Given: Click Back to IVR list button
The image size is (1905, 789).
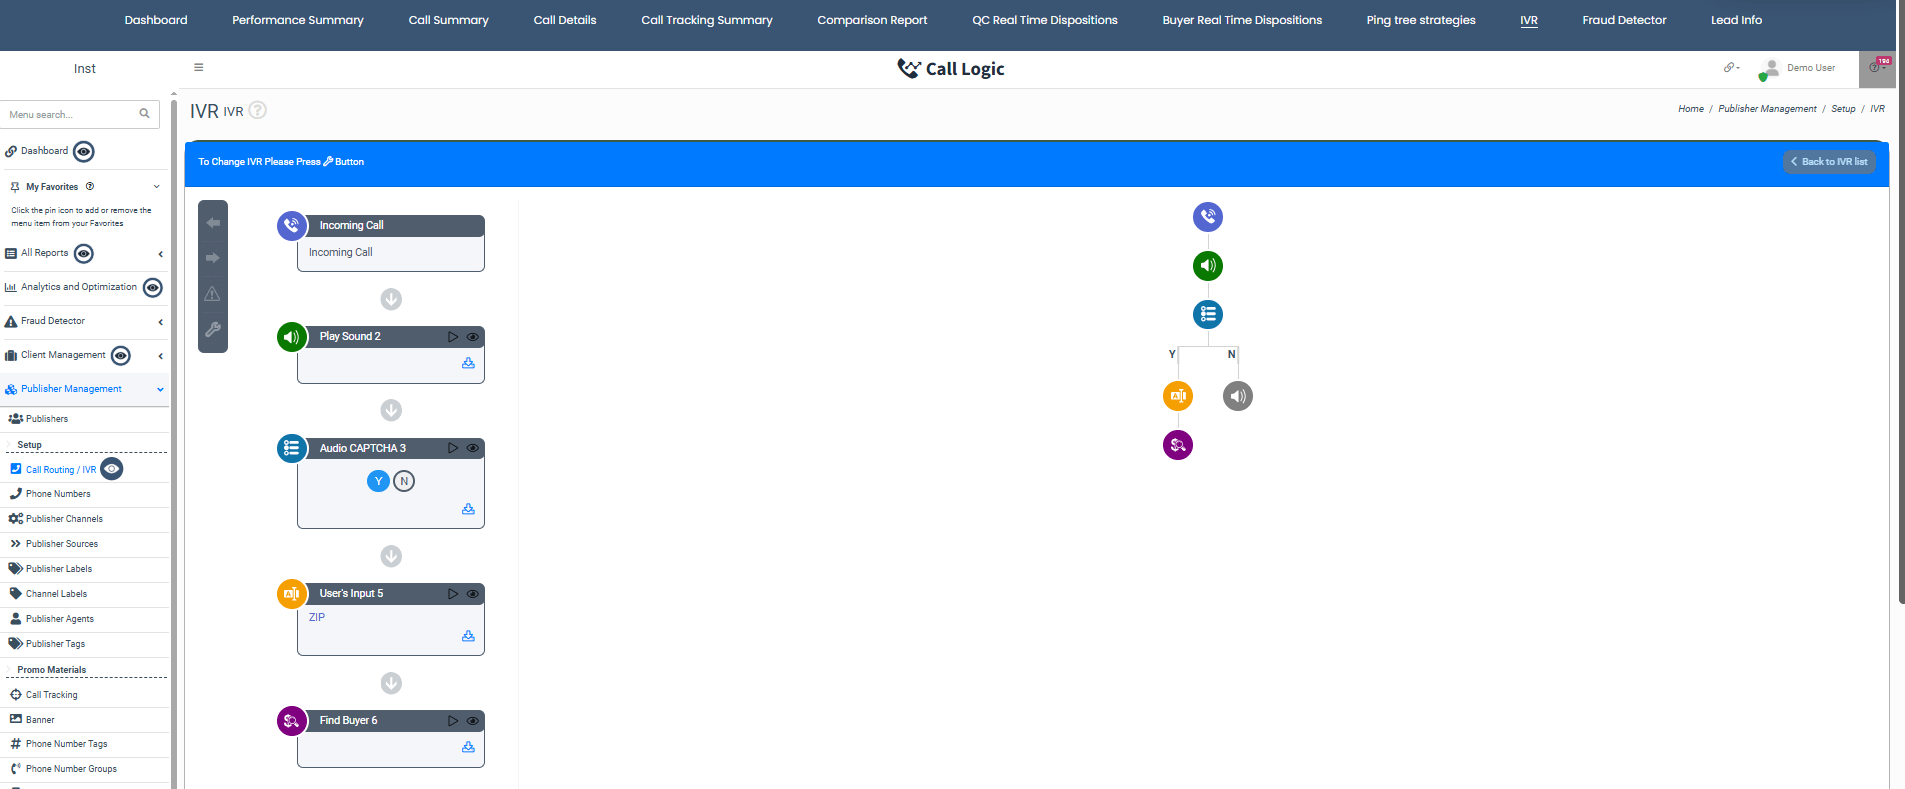Looking at the screenshot, I should pyautogui.click(x=1829, y=161).
